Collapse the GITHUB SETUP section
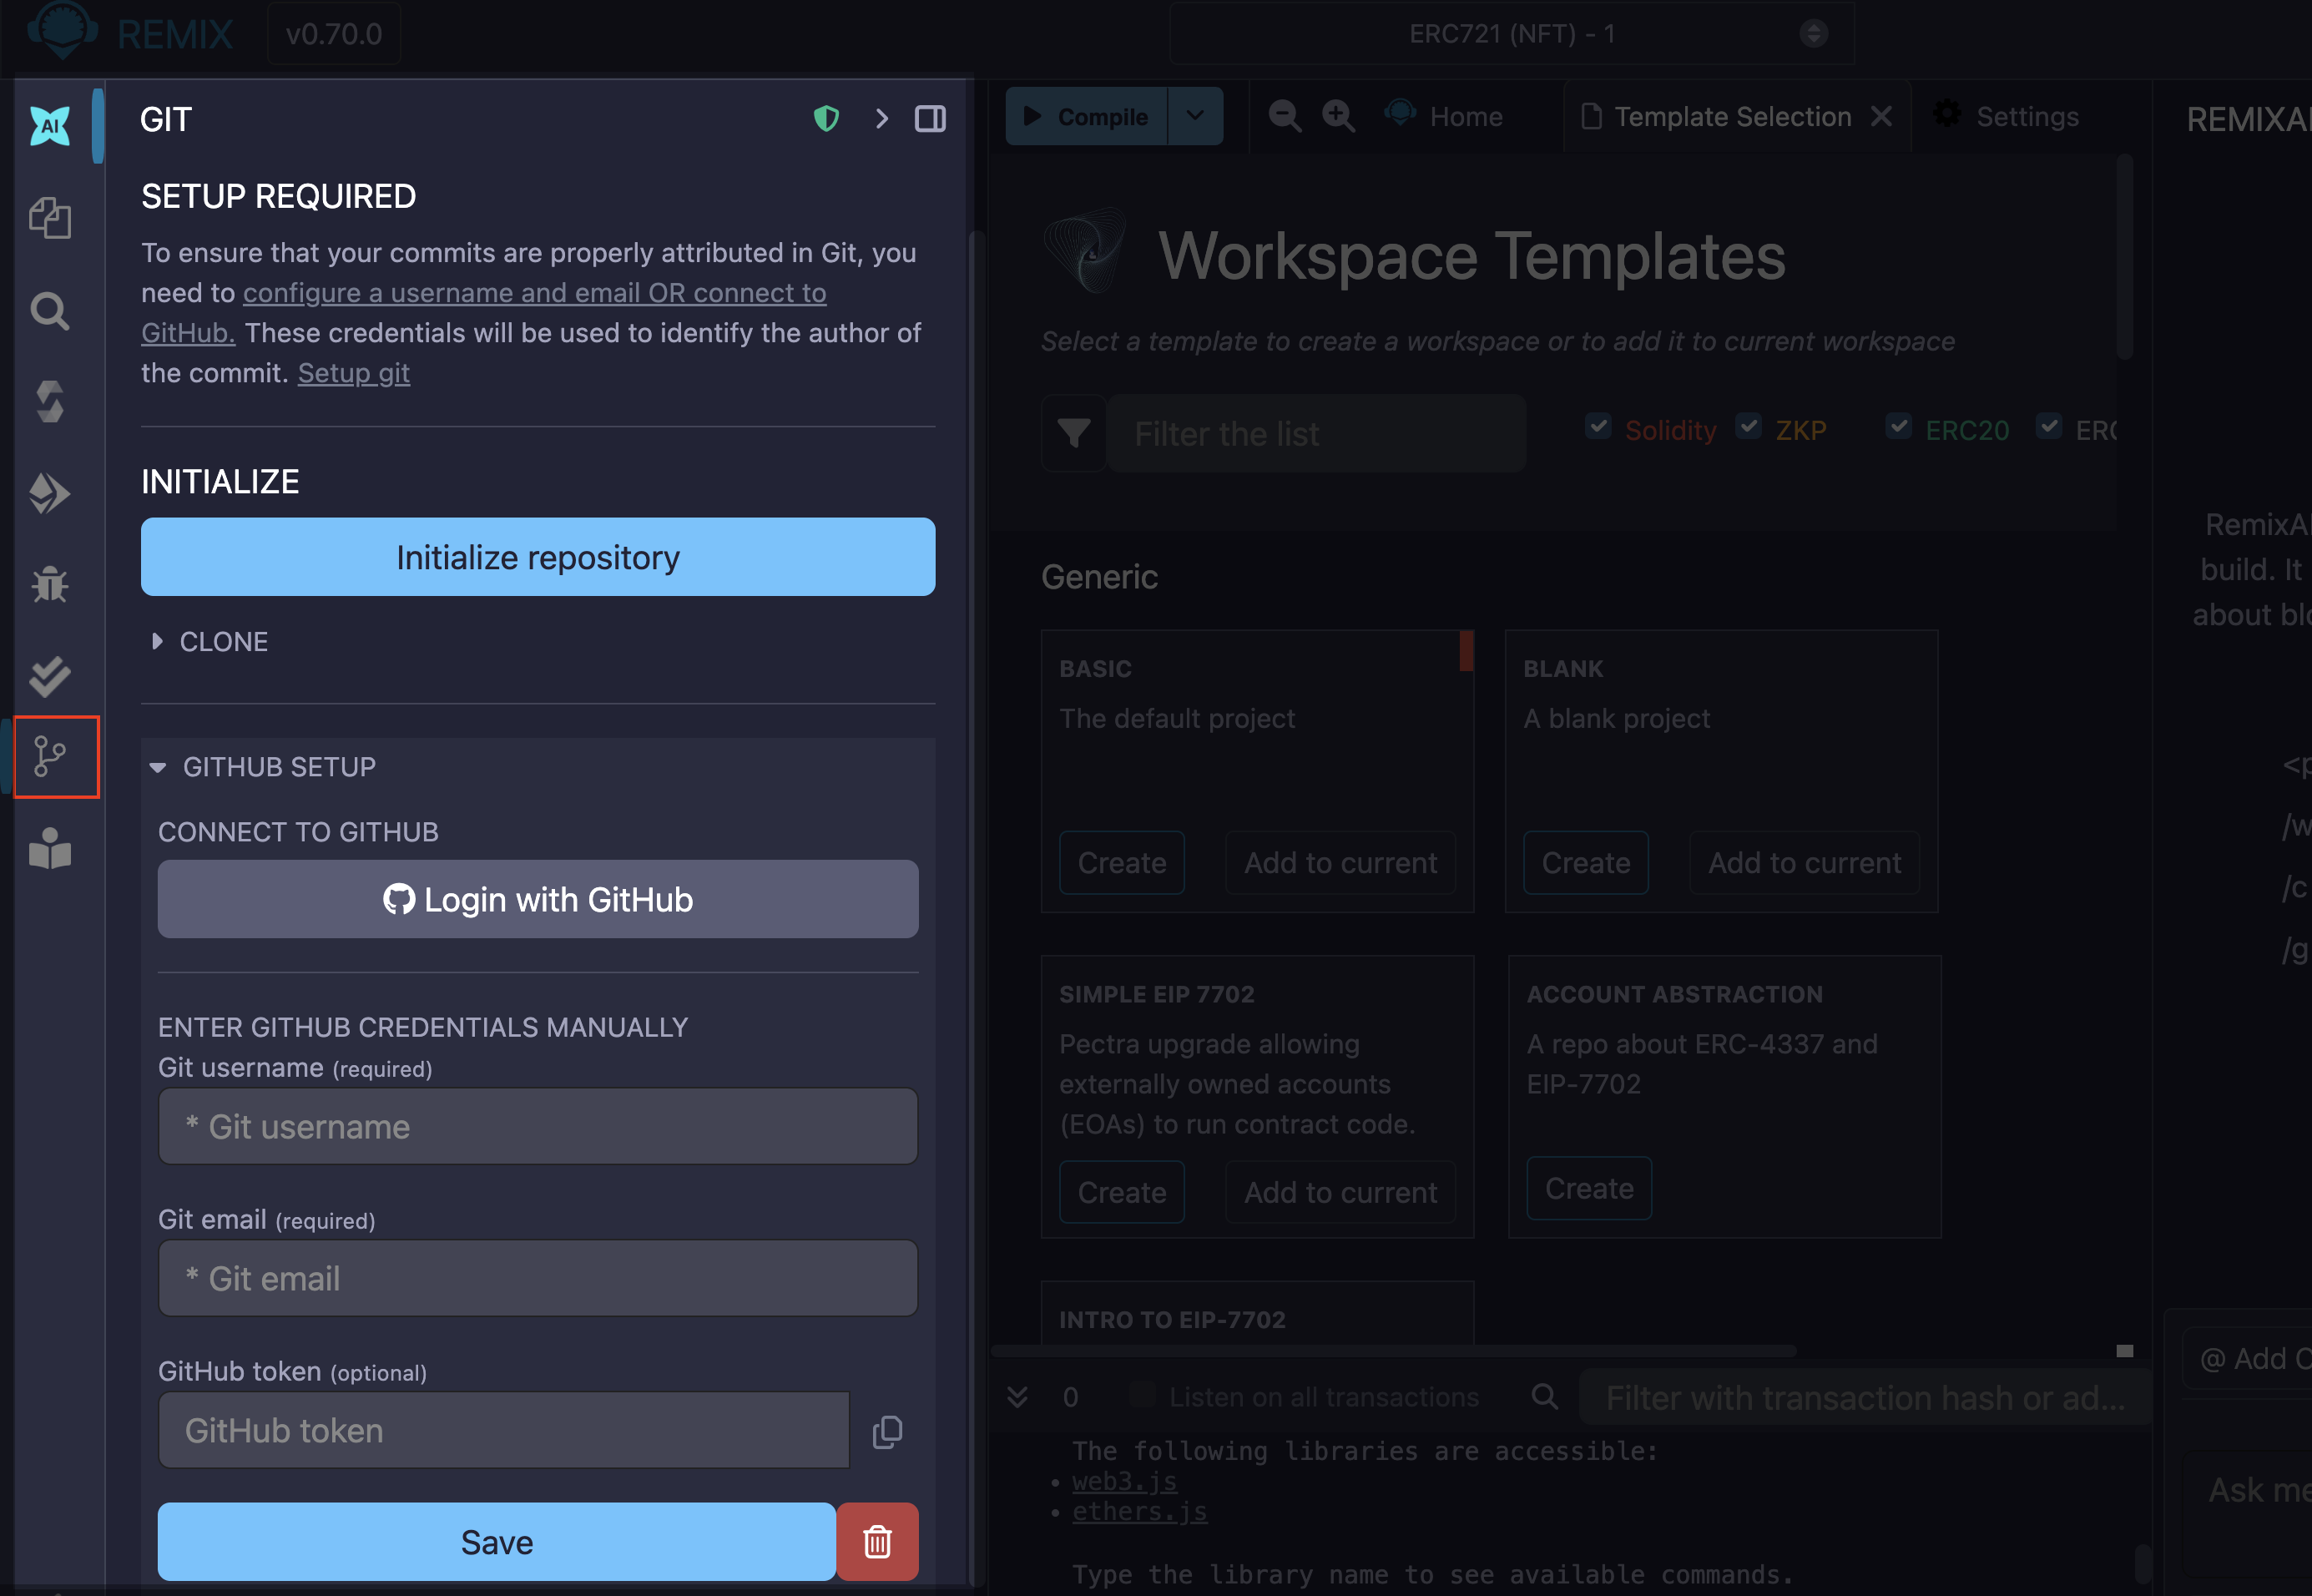 [263, 767]
